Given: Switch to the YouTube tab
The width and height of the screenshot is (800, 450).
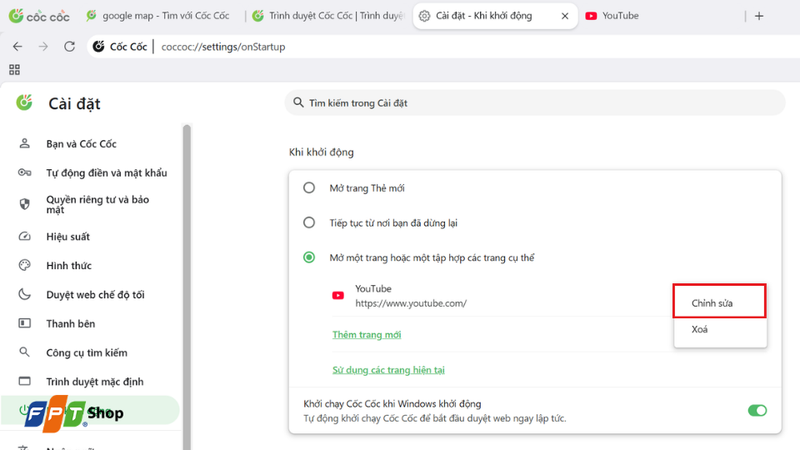Looking at the screenshot, I should pyautogui.click(x=612, y=16).
